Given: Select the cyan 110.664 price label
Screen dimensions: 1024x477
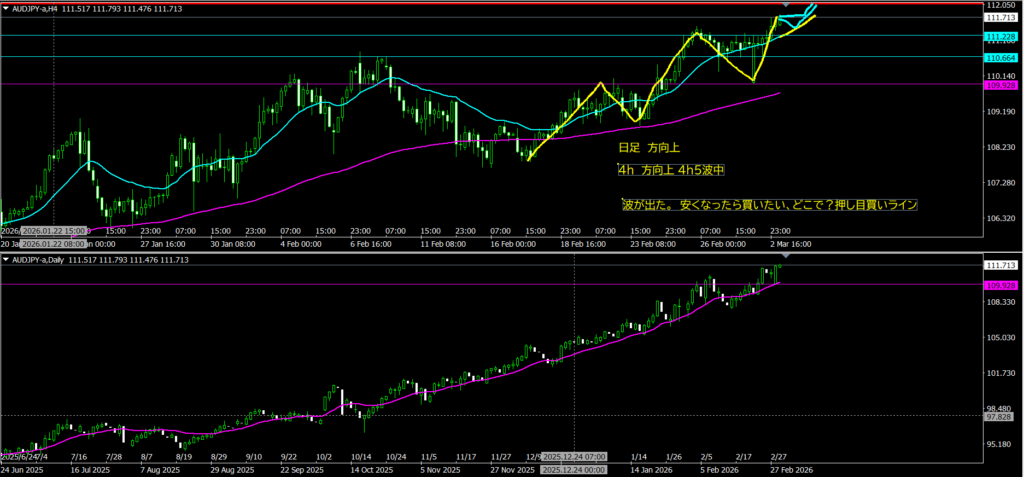Looking at the screenshot, I should coord(1001,58).
